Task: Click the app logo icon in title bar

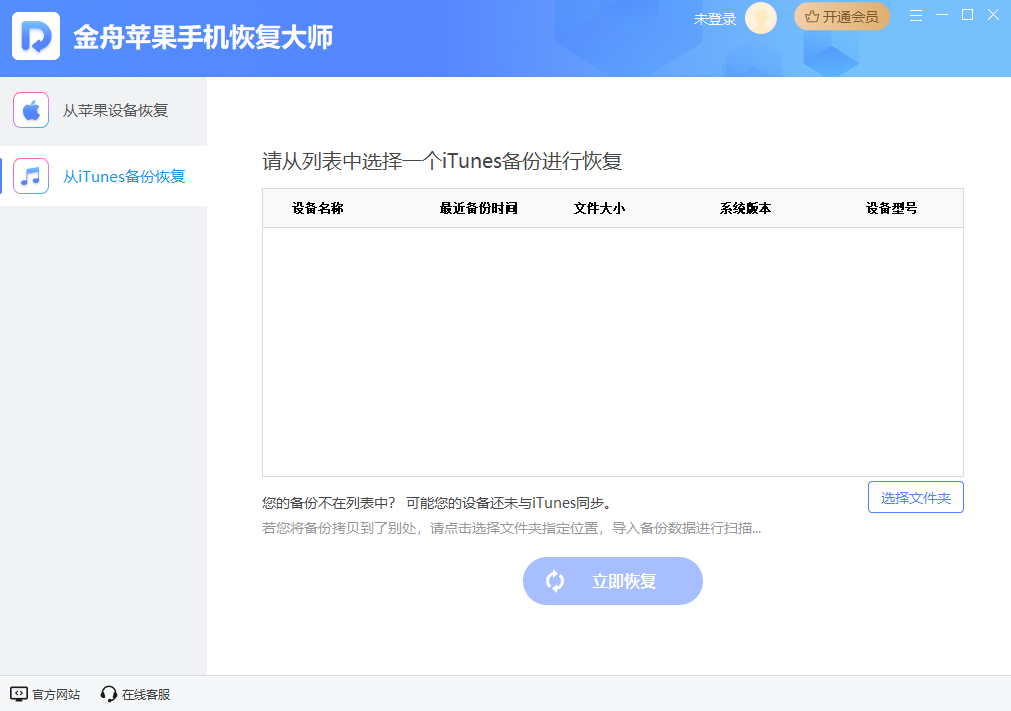Action: click(x=36, y=36)
